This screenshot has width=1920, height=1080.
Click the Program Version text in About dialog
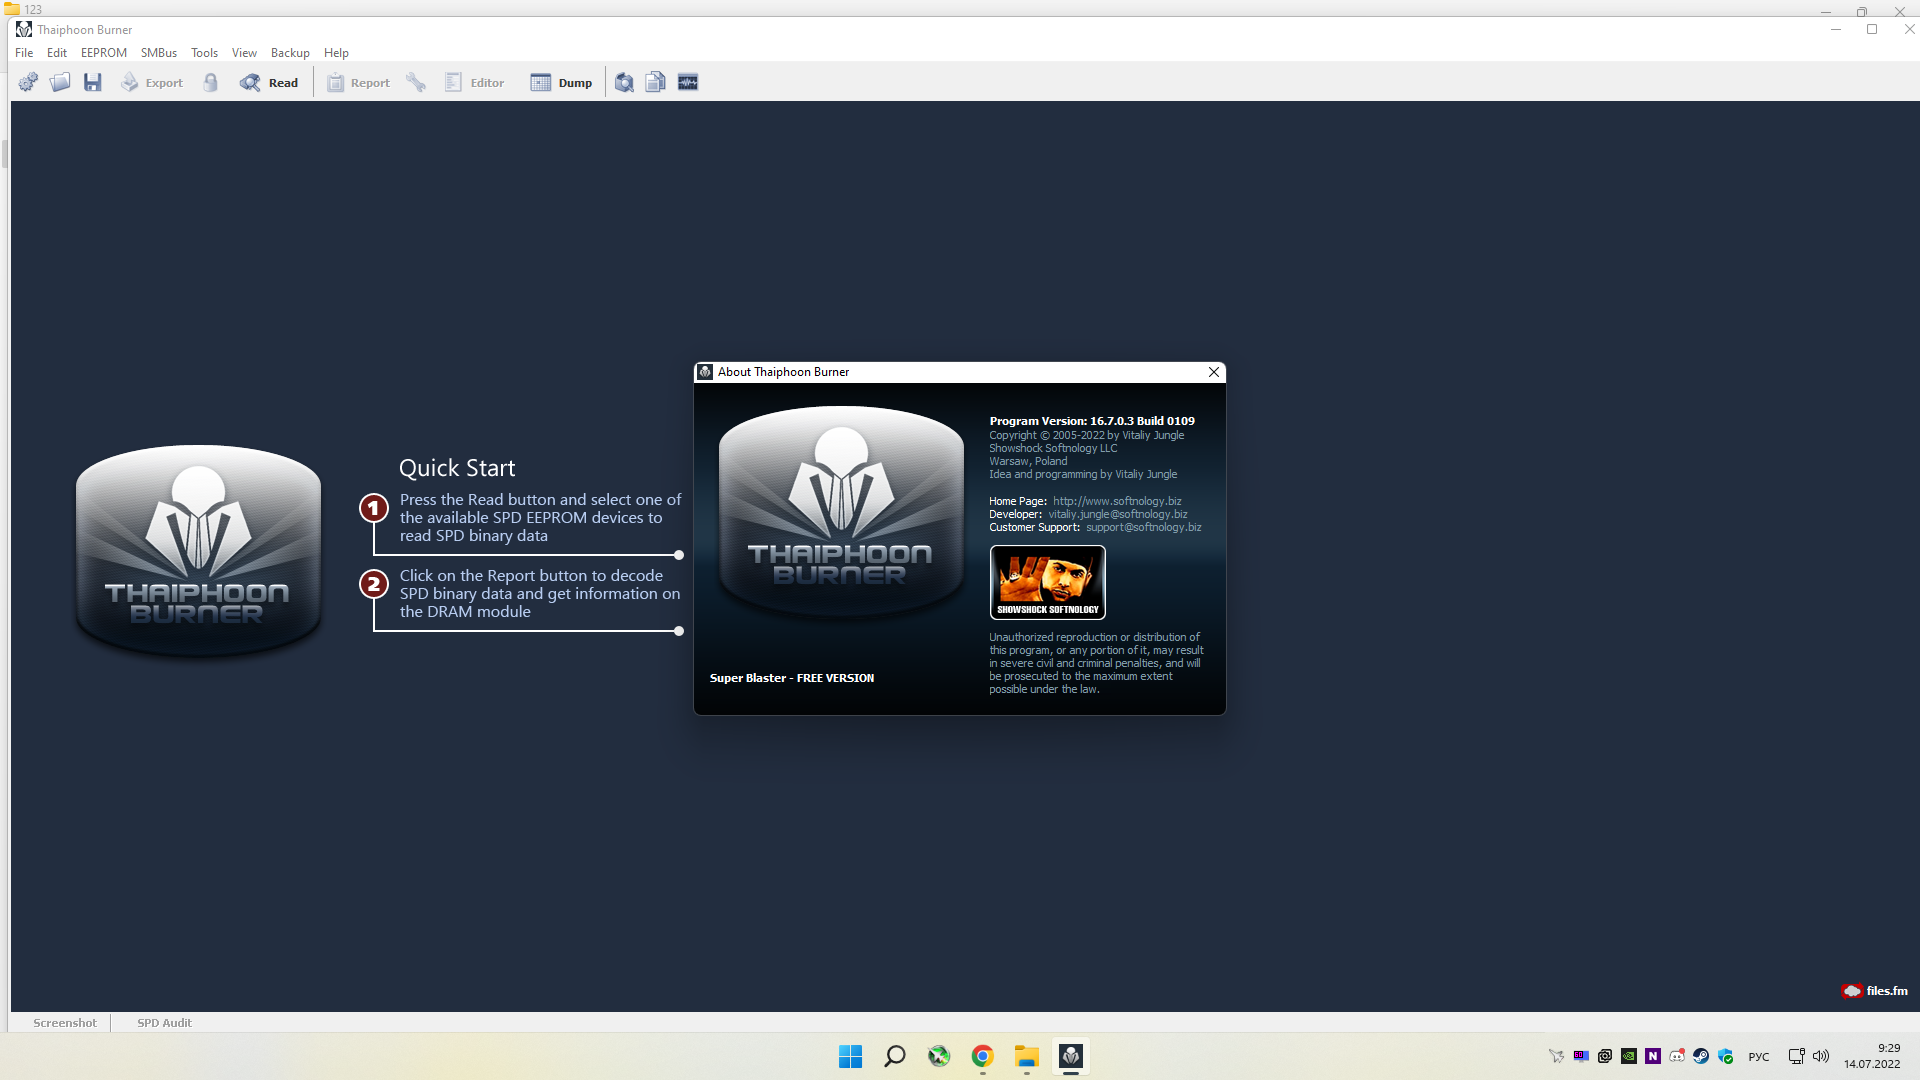[x=1092, y=421]
